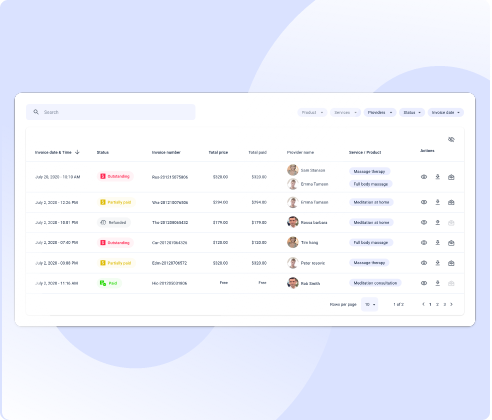Open payment icon in Tim hong's row
Screen dimensions: 492x420
coord(451,243)
